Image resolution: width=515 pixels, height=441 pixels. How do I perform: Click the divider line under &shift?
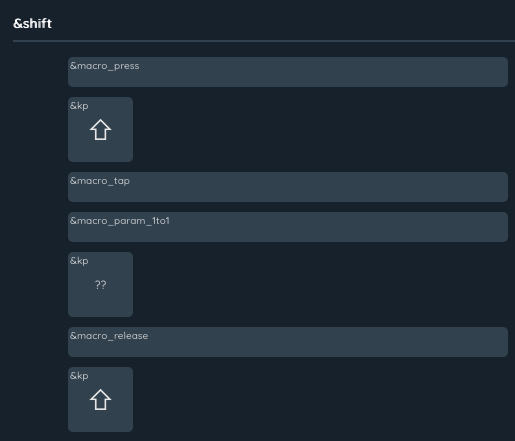click(x=264, y=41)
